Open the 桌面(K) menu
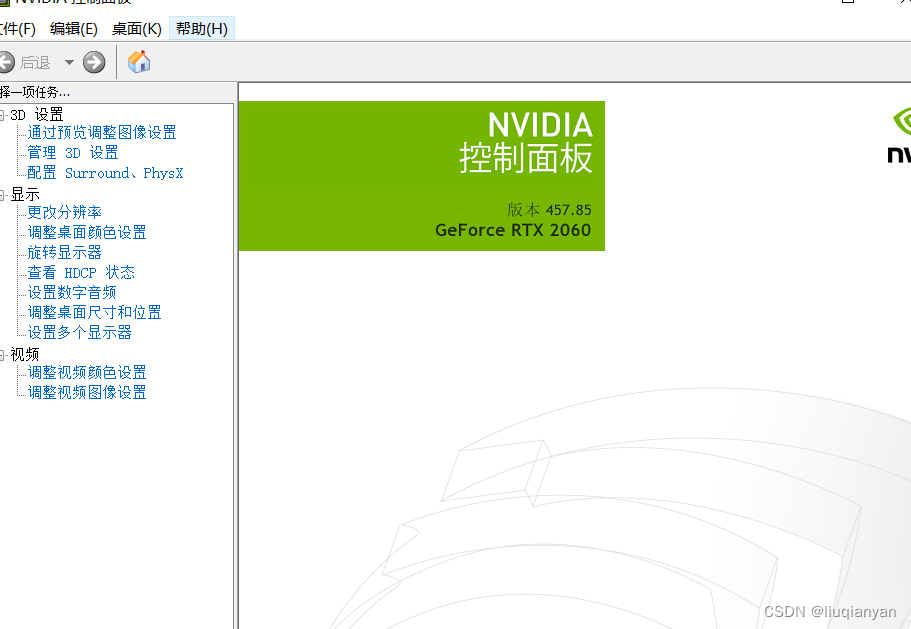 (x=137, y=28)
